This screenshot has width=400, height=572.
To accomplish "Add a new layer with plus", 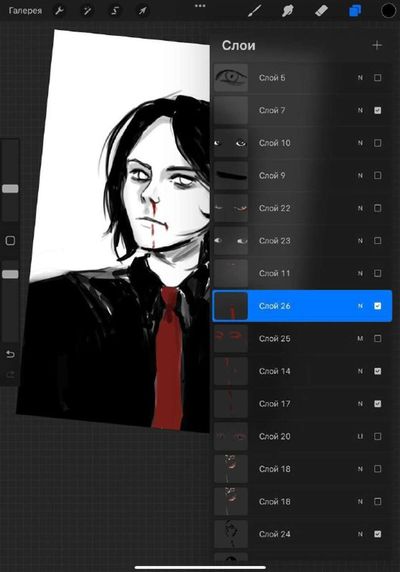I will tap(377, 45).
